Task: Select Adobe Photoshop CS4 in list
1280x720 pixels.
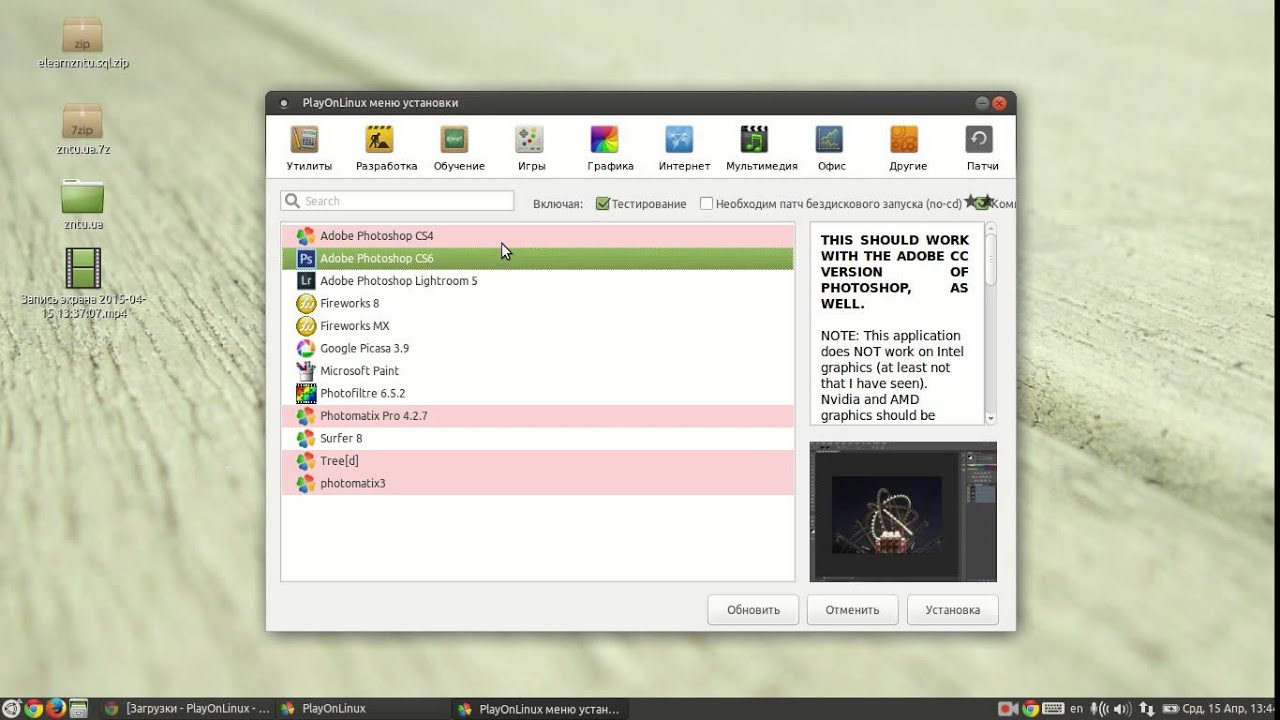Action: point(538,236)
